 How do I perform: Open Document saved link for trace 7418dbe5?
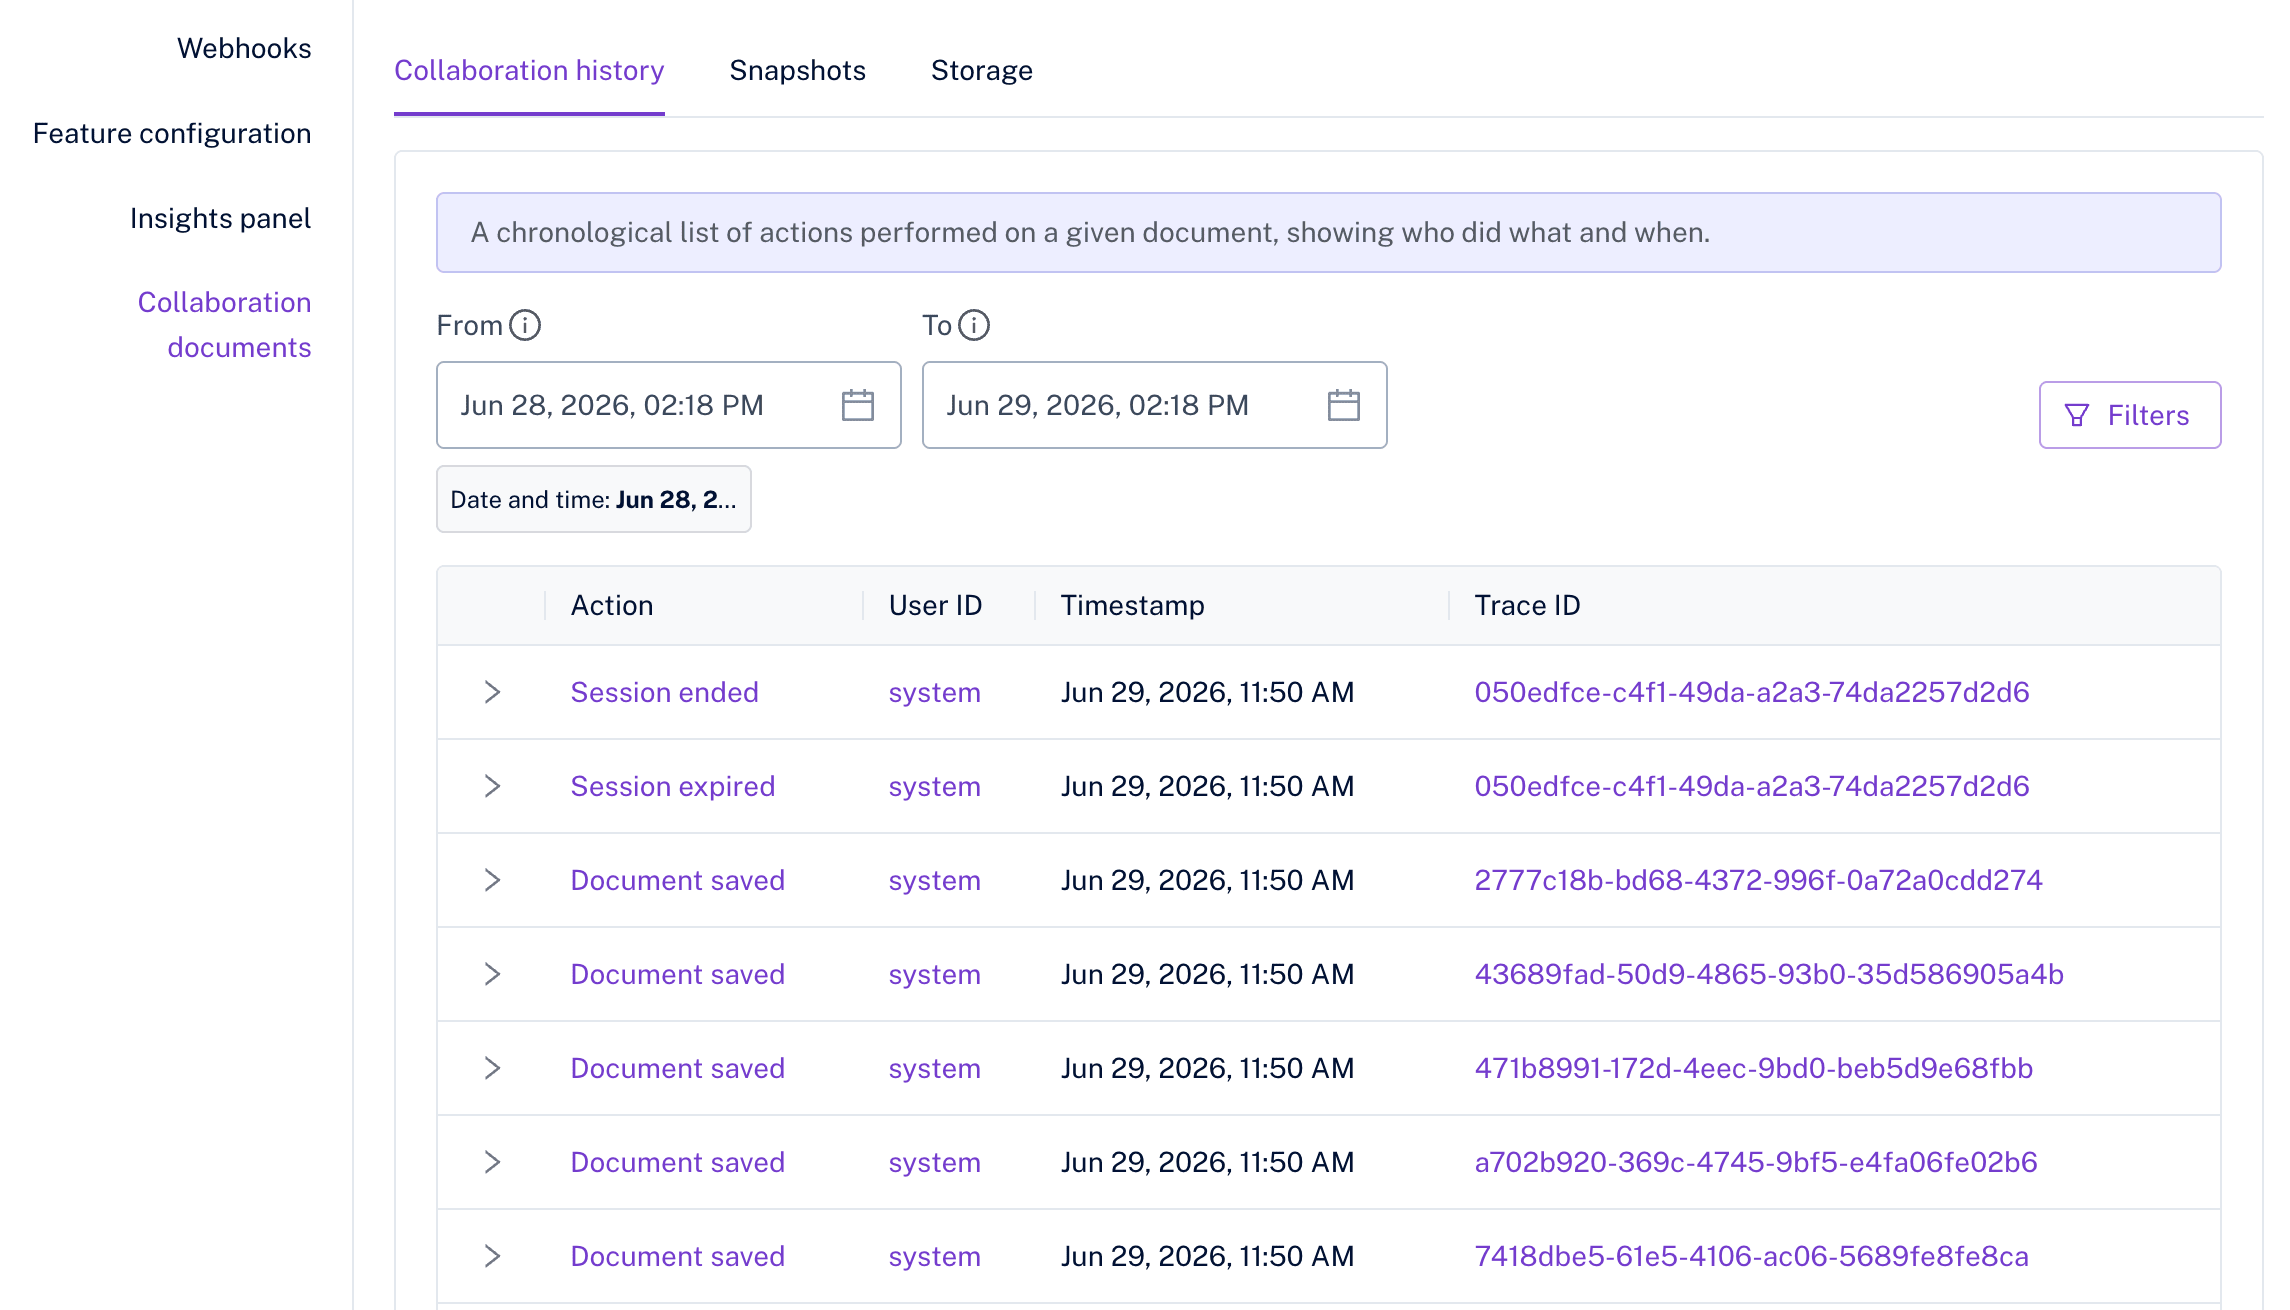(x=678, y=1256)
